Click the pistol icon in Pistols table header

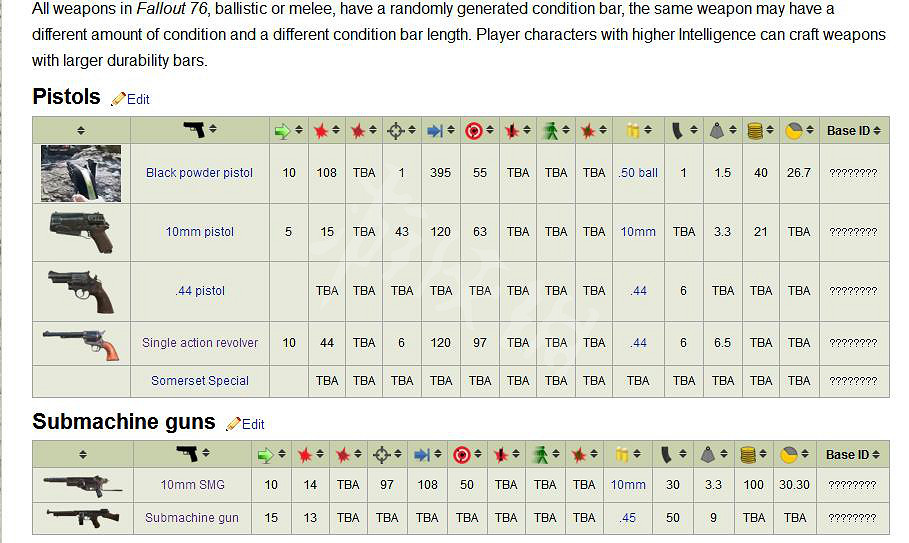pos(194,130)
